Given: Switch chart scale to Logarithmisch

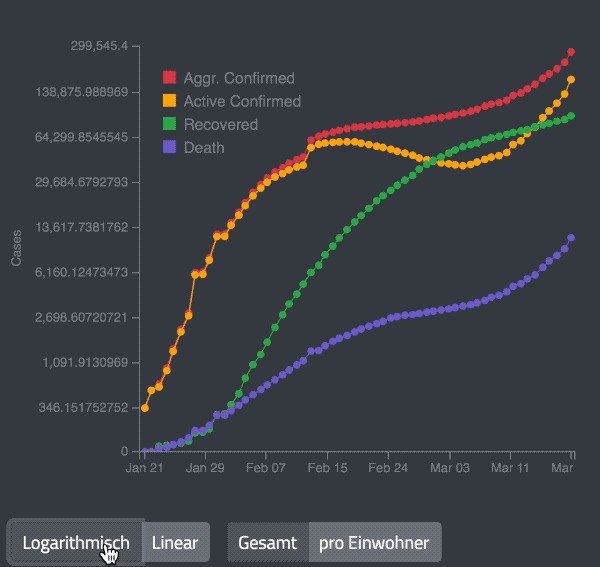Looking at the screenshot, I should [x=76, y=543].
